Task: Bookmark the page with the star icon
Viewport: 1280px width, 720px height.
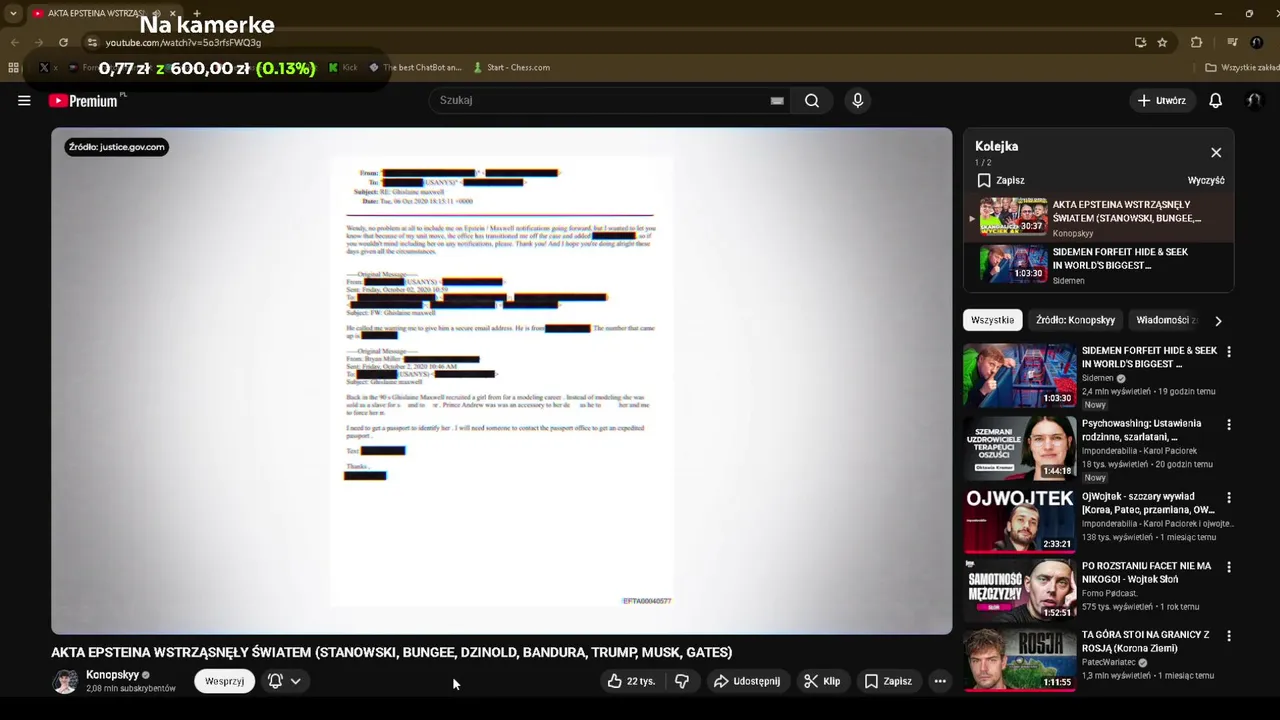Action: [x=1162, y=42]
